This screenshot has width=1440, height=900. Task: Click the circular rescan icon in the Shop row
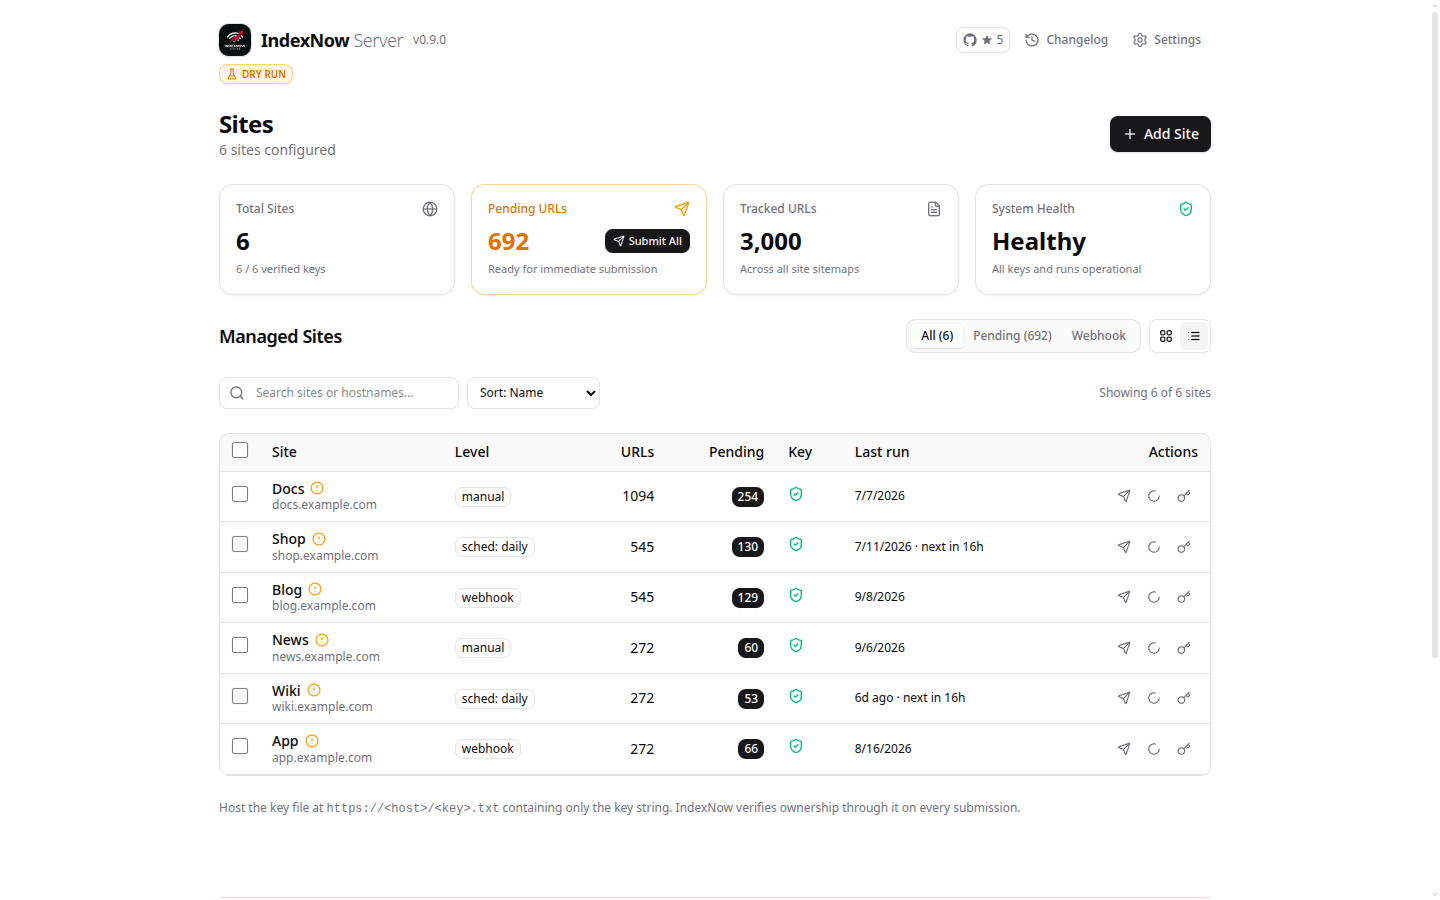pos(1154,547)
